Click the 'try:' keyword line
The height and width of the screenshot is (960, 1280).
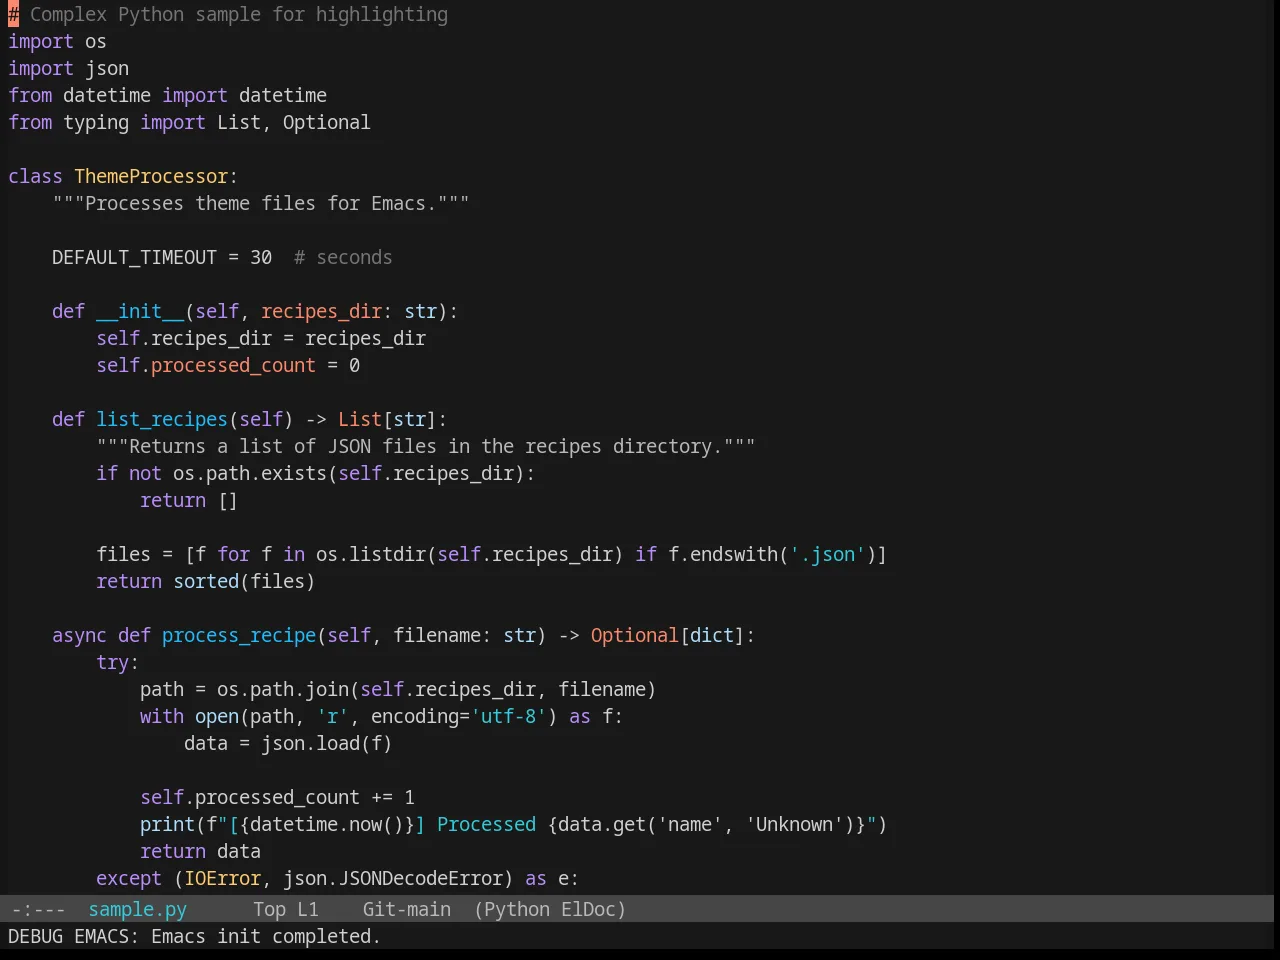coord(117,662)
